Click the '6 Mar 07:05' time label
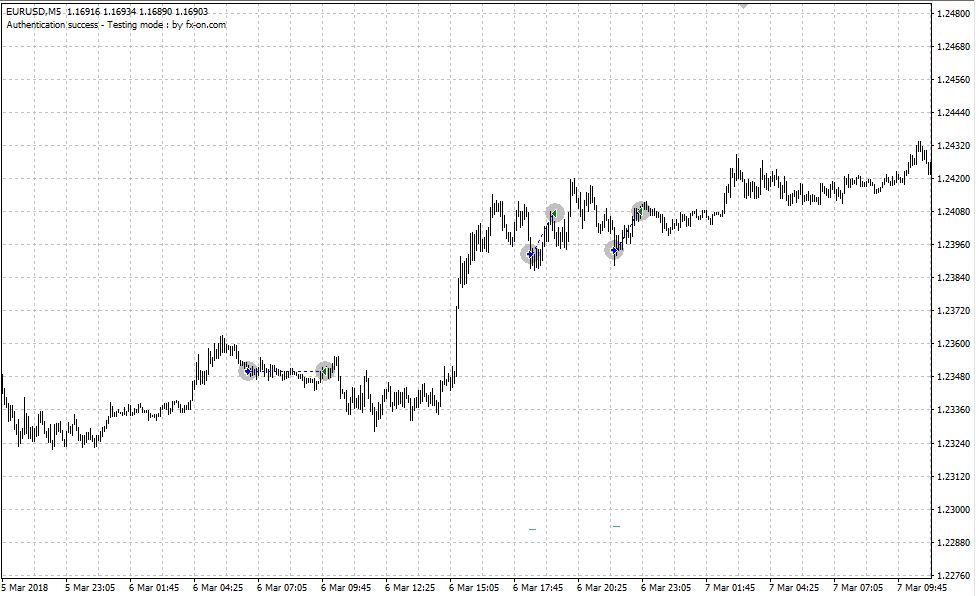 282,587
